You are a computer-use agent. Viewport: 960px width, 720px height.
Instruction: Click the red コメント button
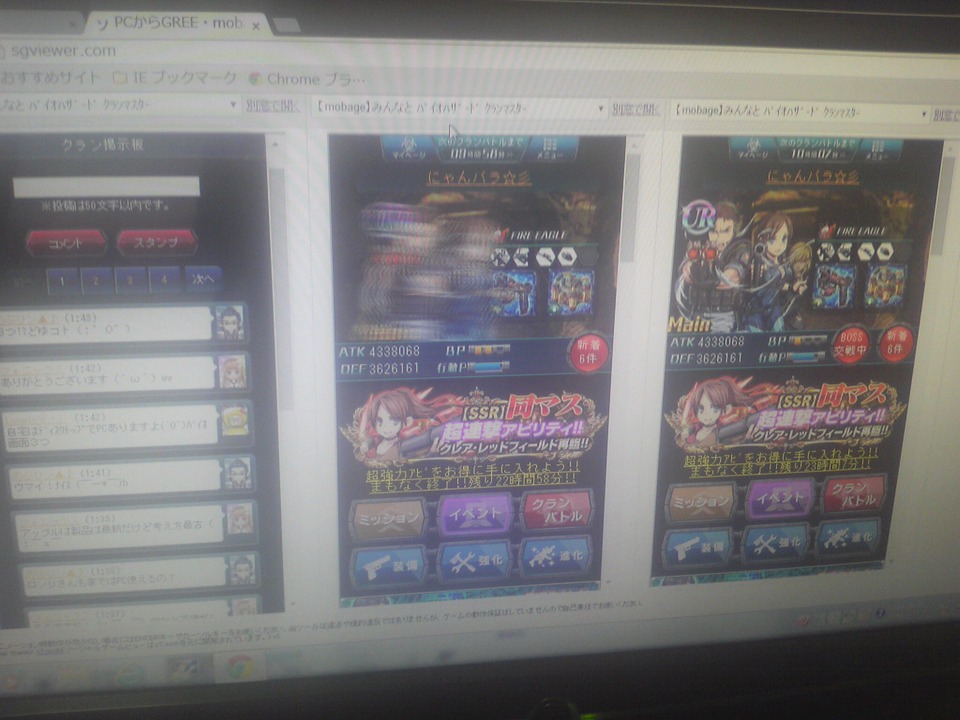[66, 243]
